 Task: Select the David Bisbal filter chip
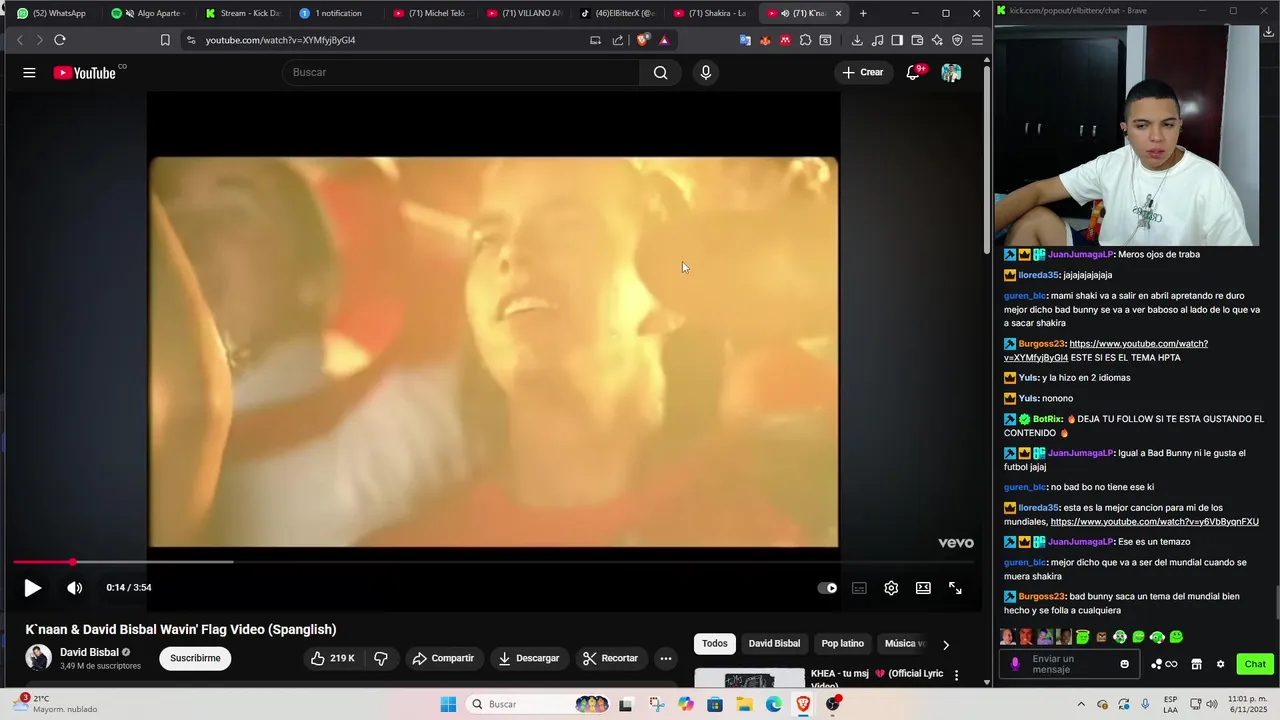point(774,644)
